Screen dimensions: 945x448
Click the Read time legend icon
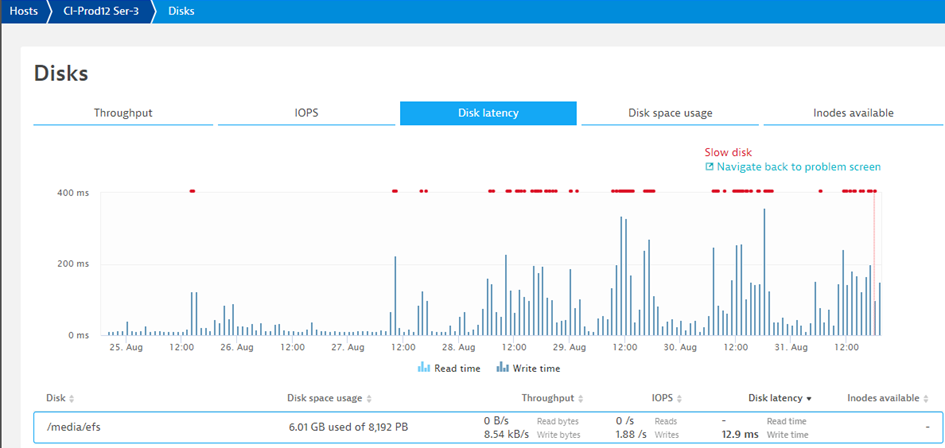(424, 368)
